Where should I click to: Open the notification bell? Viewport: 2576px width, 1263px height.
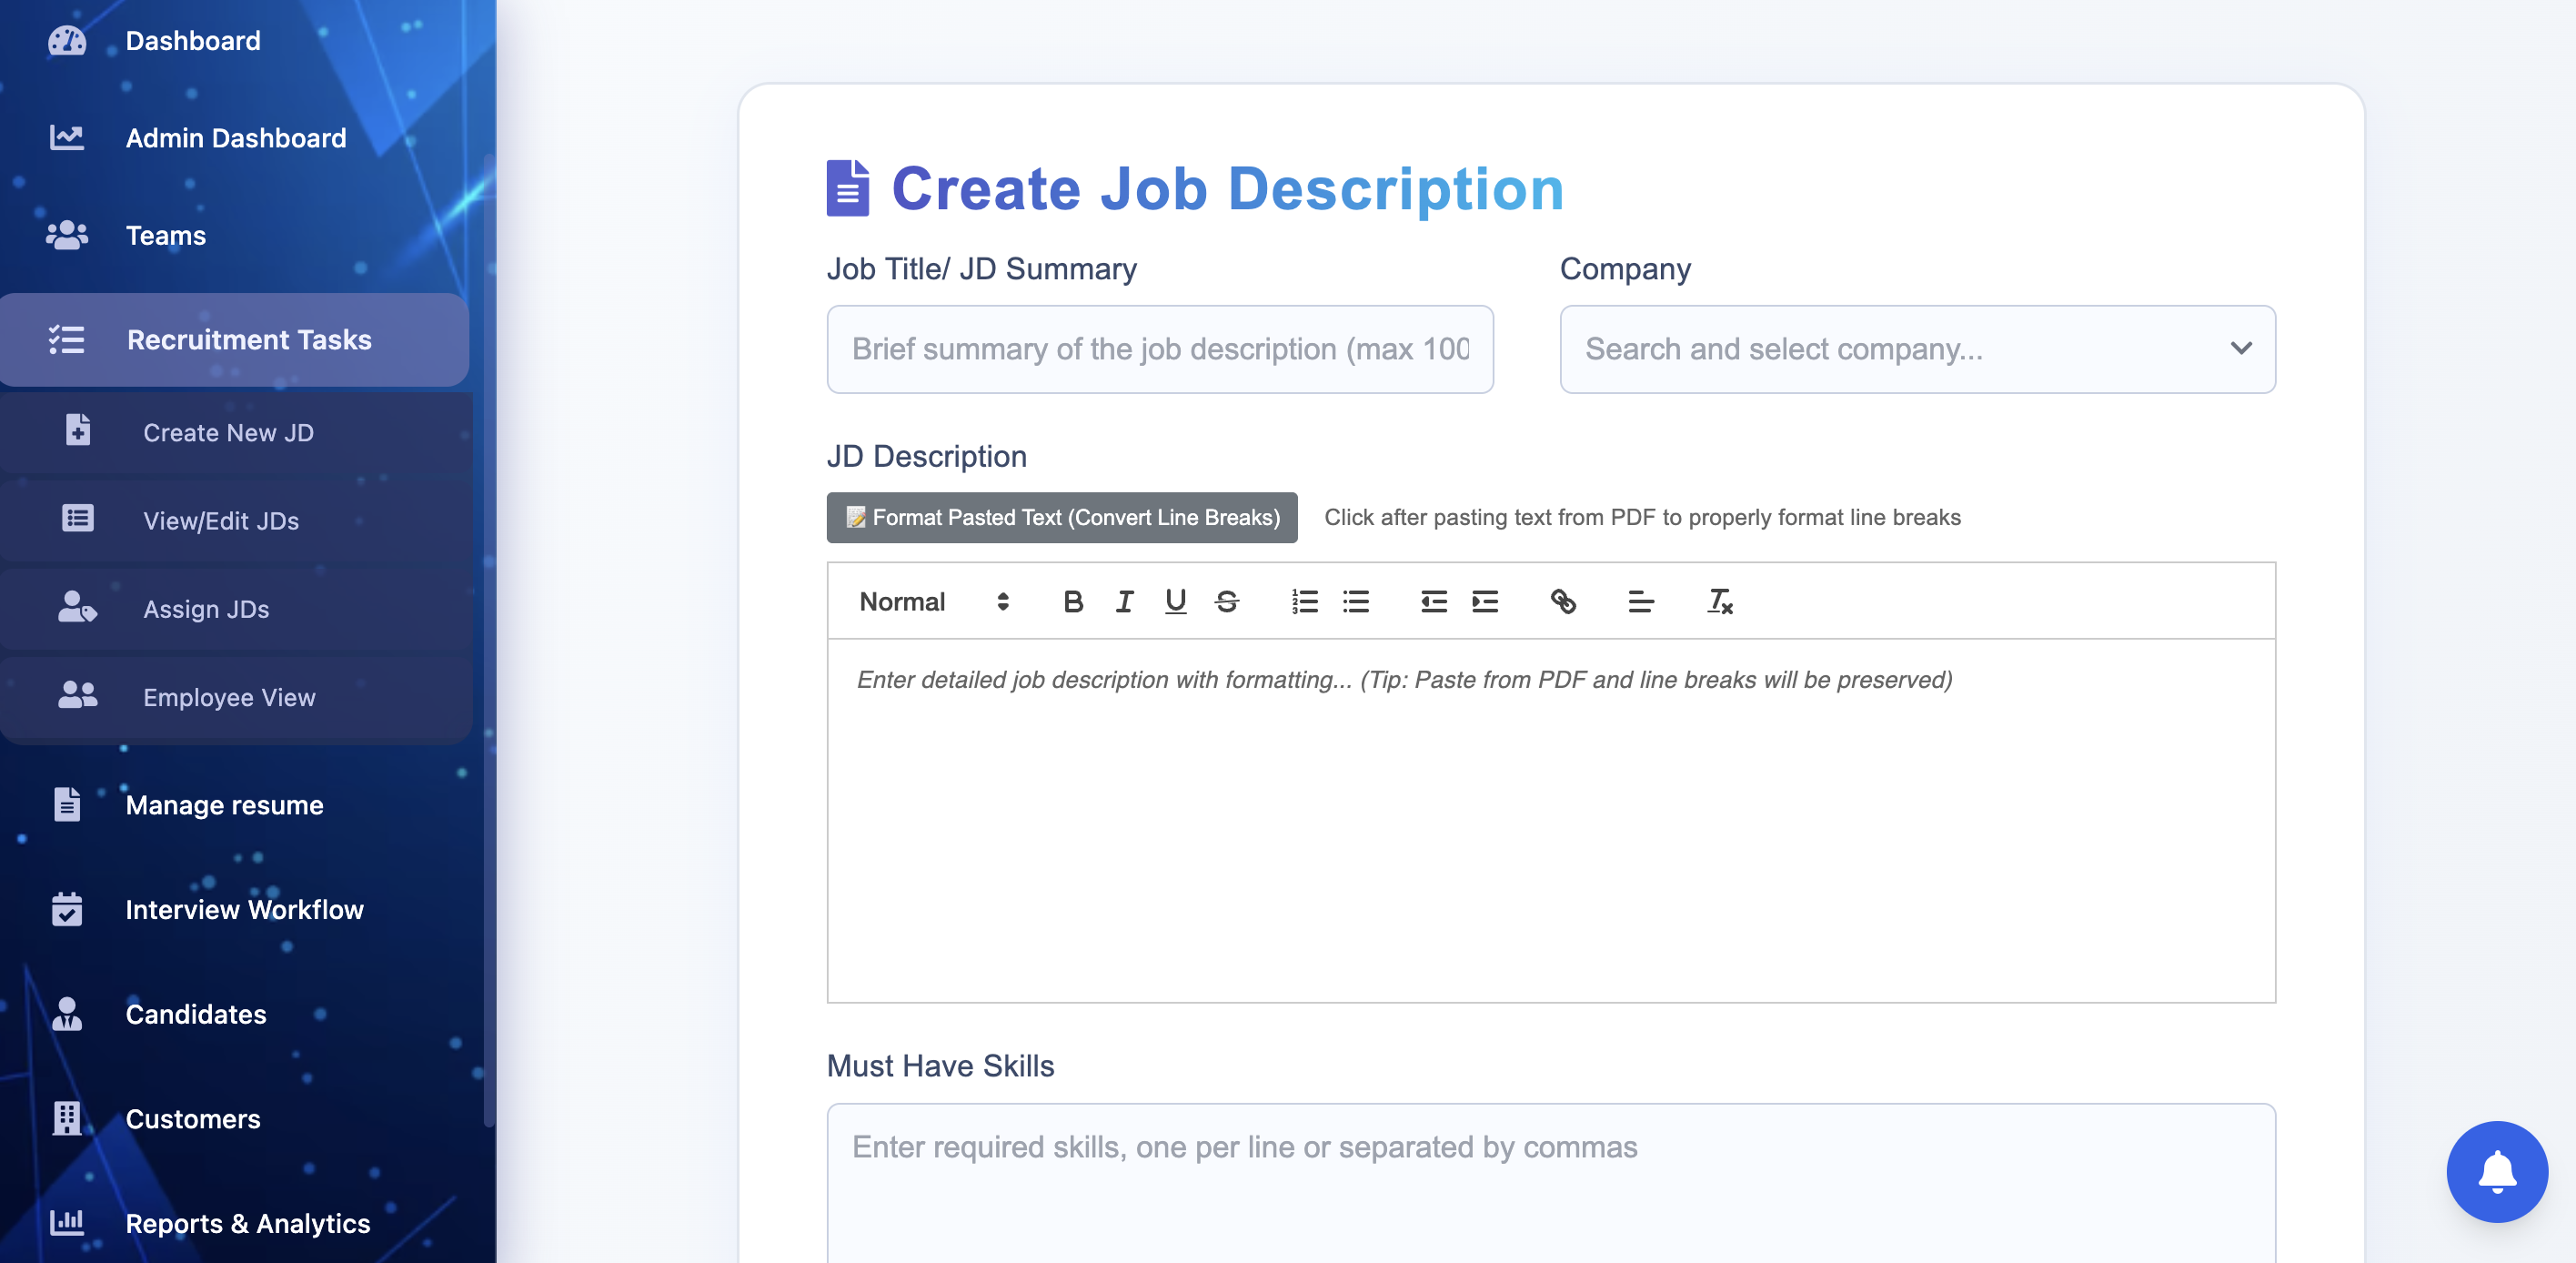coord(2496,1171)
